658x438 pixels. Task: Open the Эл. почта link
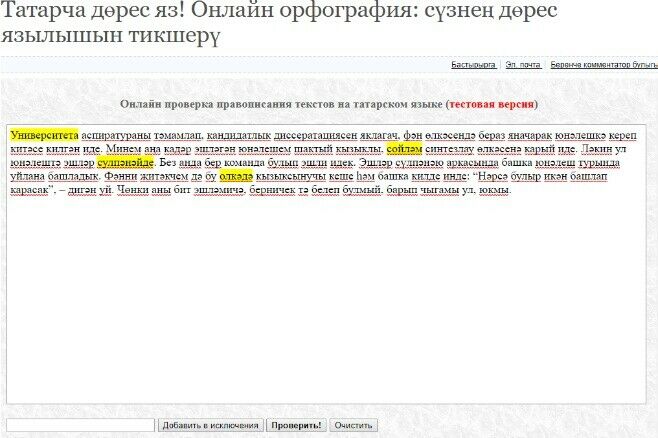tap(522, 64)
